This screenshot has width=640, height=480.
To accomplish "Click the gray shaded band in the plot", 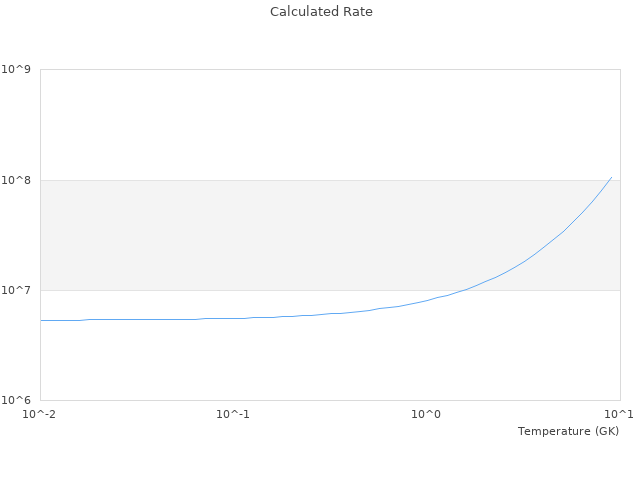I will 250,235.
